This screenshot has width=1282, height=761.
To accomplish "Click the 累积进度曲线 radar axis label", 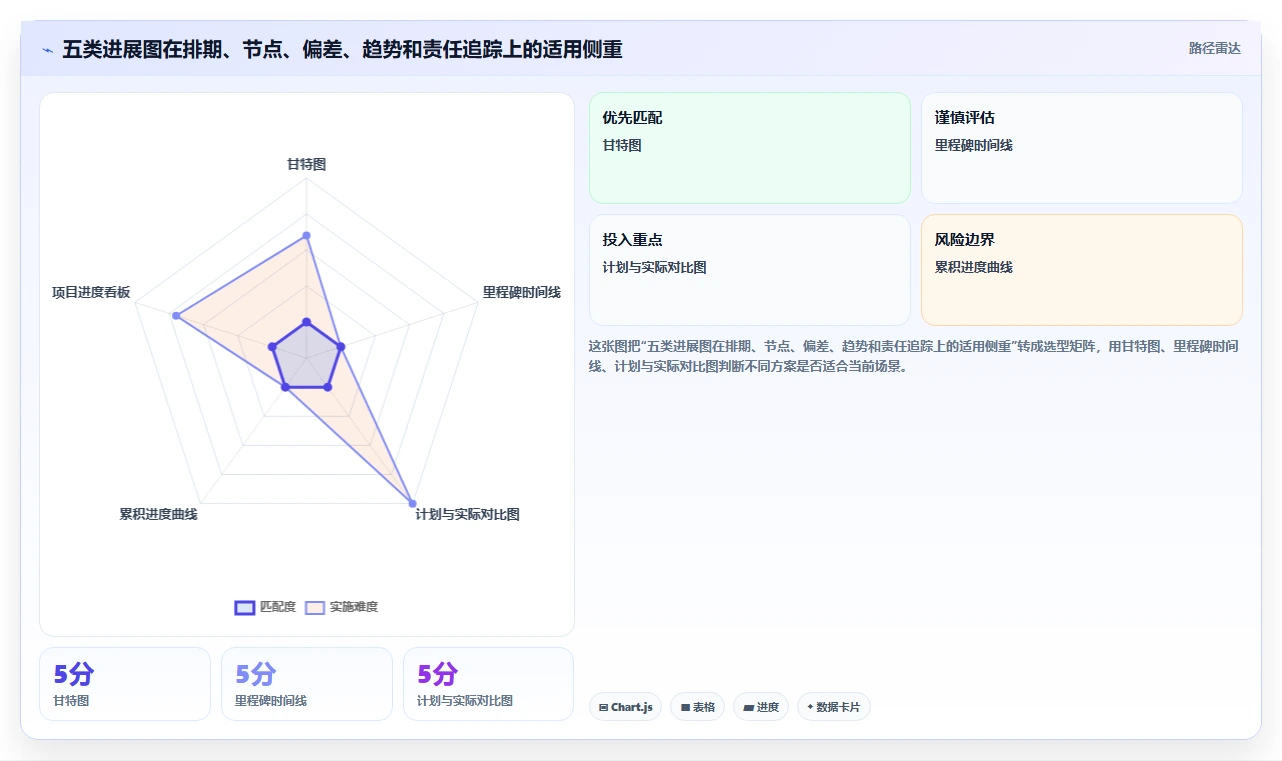I will [x=158, y=514].
